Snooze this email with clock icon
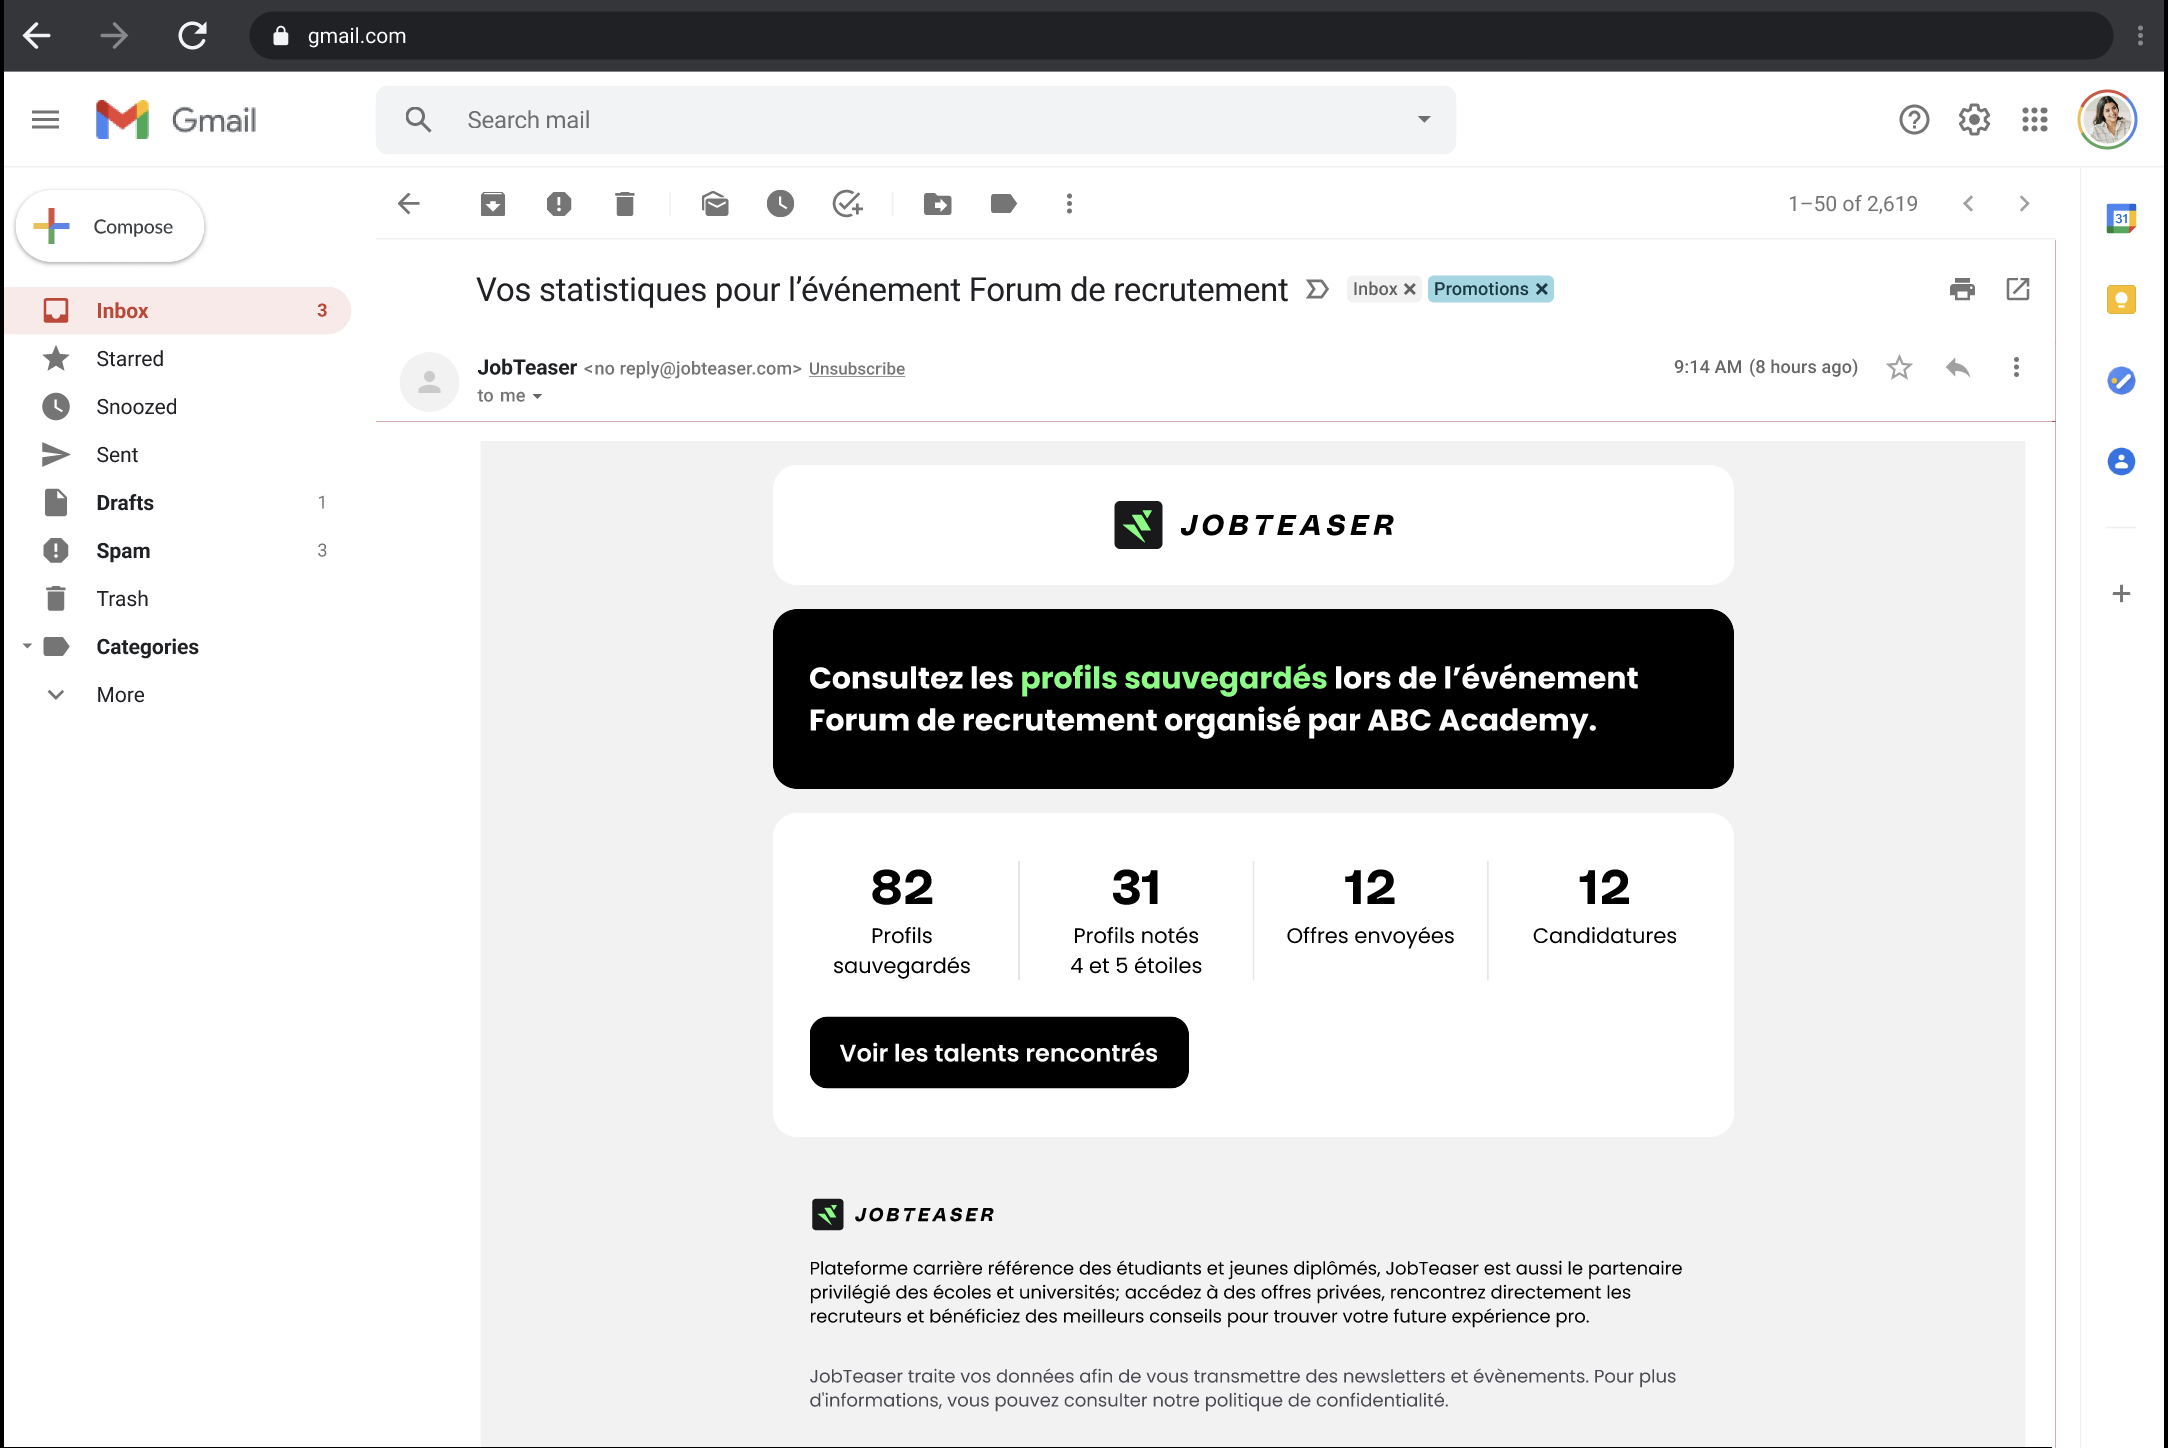This screenshot has height=1448, width=2168. (x=781, y=204)
